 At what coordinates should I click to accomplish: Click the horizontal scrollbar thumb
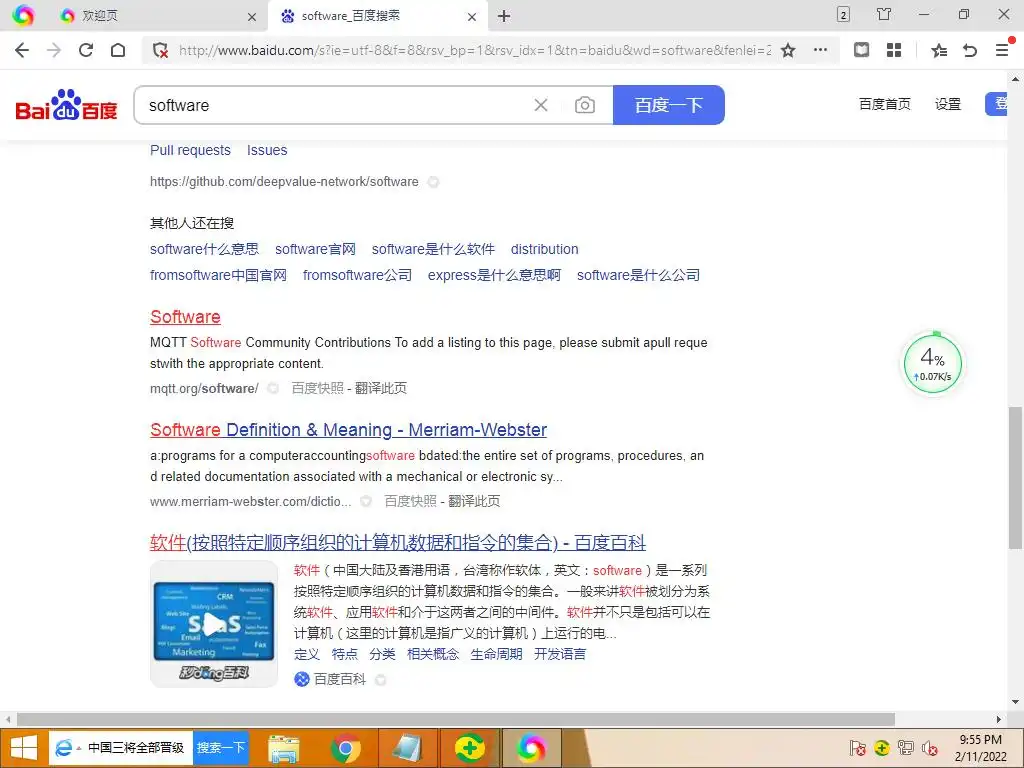click(456, 719)
